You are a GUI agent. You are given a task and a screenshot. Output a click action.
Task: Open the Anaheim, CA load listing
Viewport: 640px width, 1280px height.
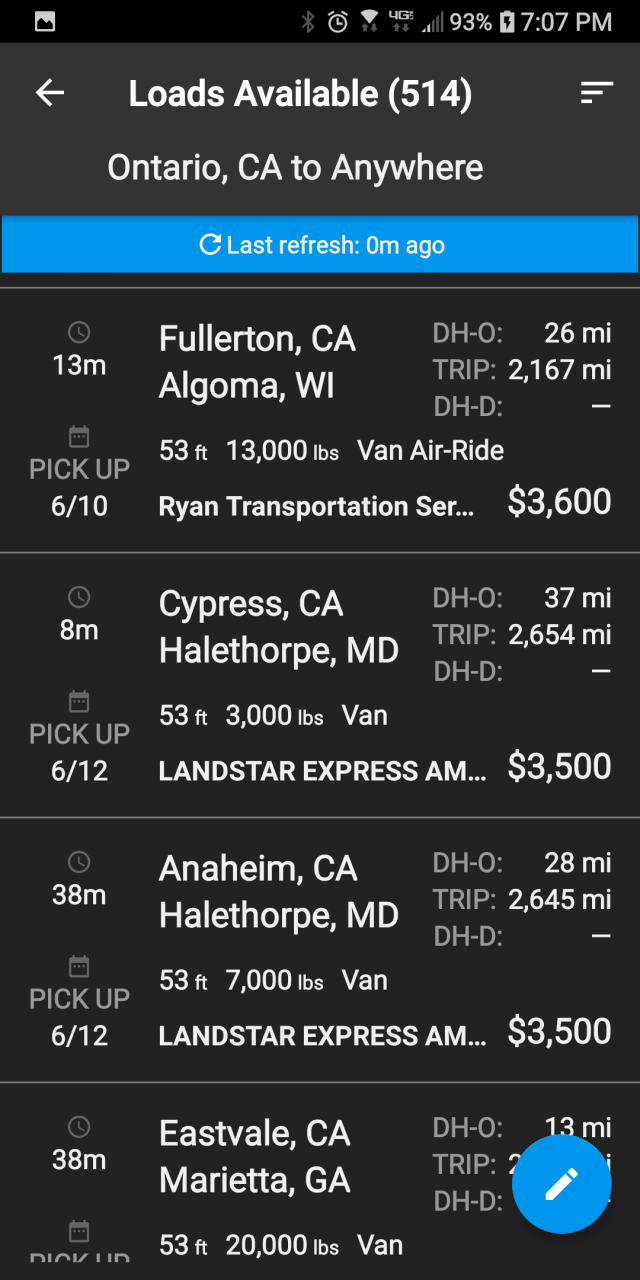tap(320, 950)
